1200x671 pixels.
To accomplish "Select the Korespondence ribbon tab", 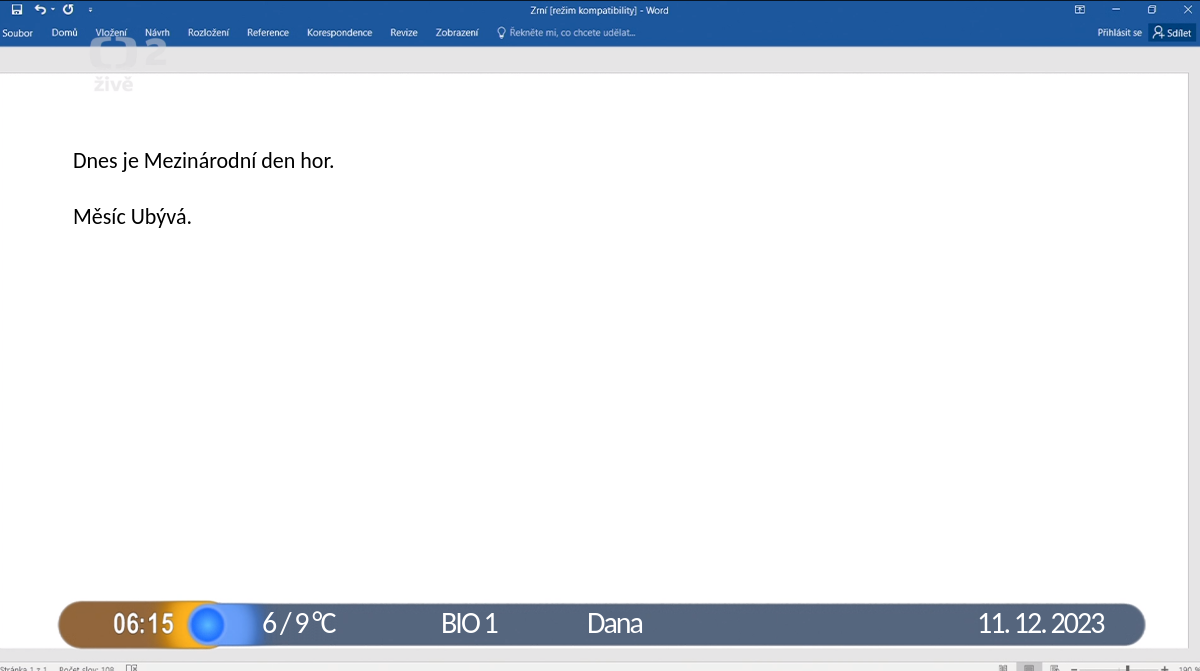I will [x=339, y=33].
